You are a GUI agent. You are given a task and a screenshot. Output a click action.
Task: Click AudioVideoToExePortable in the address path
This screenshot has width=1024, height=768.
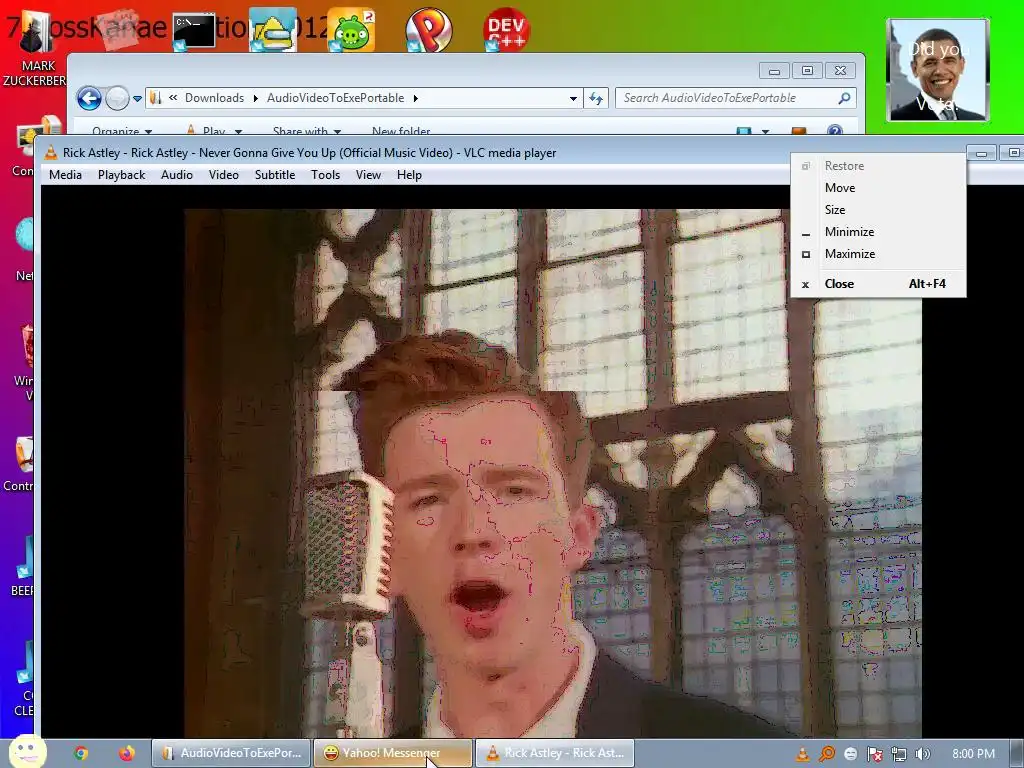[336, 98]
